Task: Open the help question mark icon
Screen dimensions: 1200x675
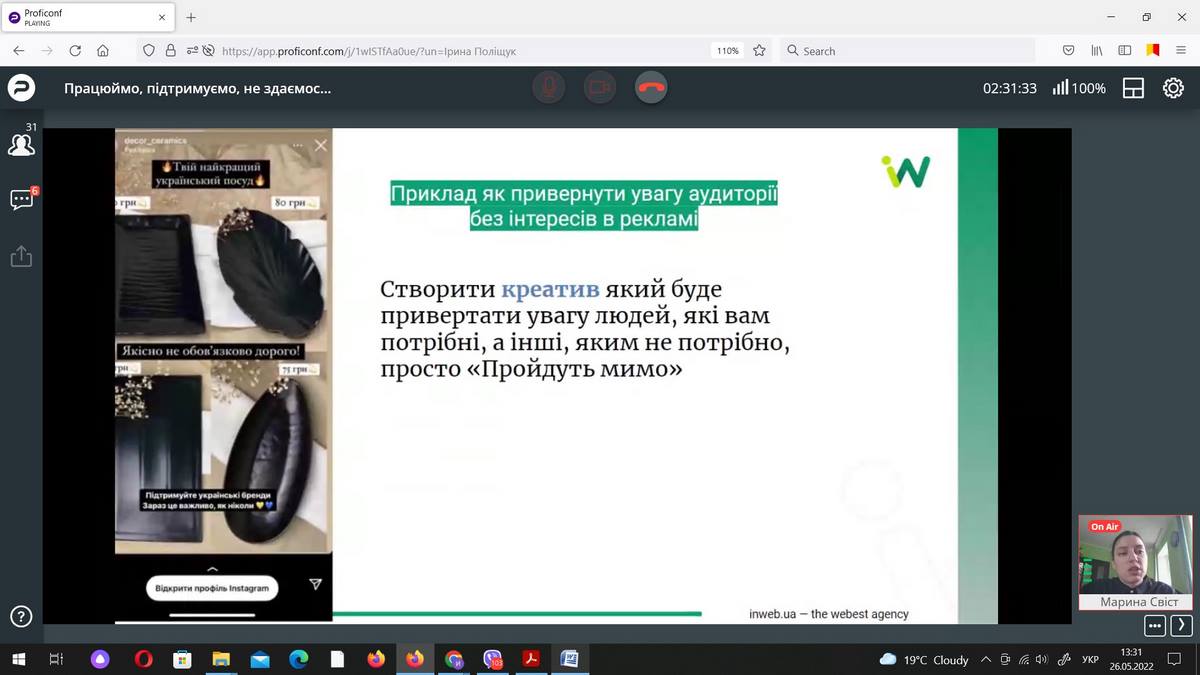Action: 21,616
